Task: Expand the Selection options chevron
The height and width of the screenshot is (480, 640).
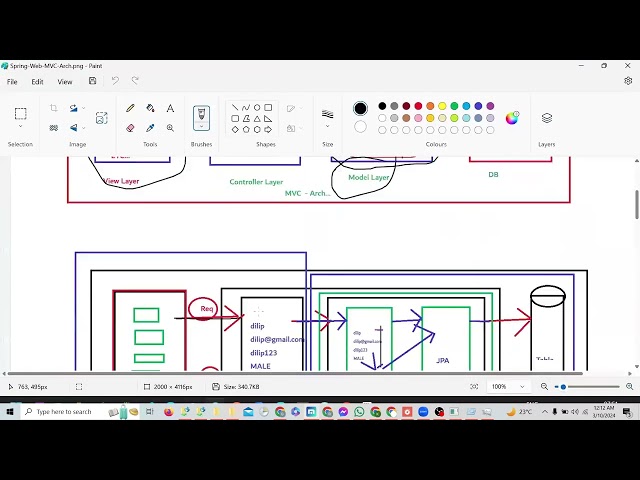Action: coord(20,127)
